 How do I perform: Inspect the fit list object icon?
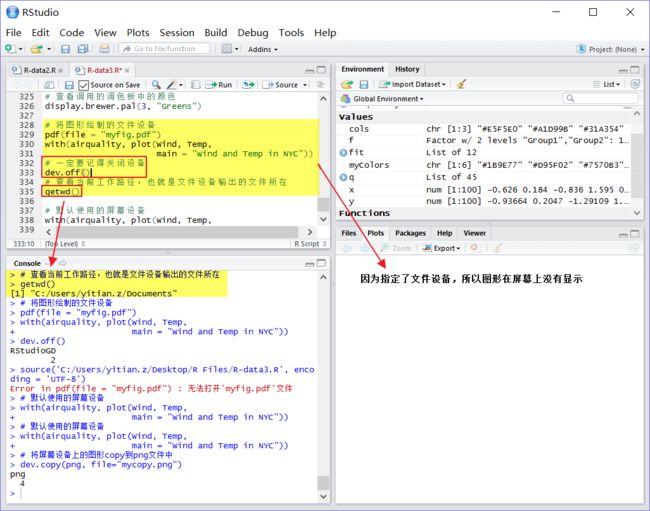point(343,153)
